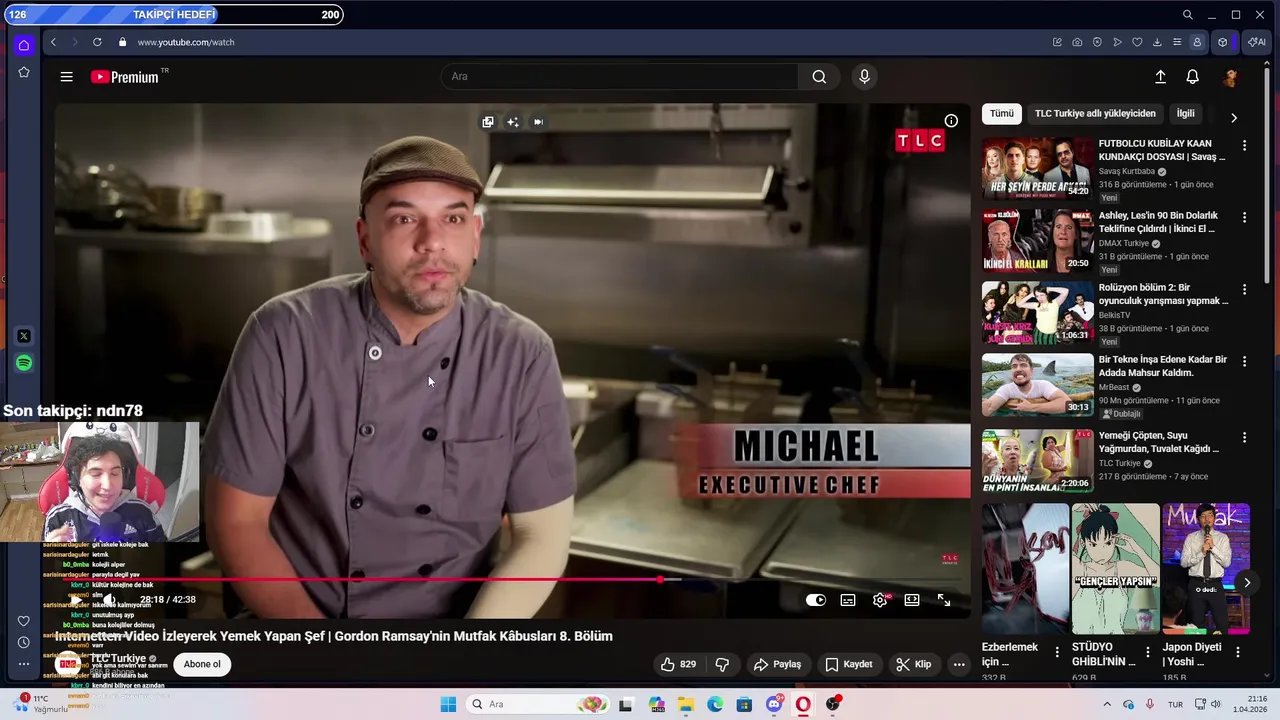Open Opera AI assistant button

(1256, 42)
